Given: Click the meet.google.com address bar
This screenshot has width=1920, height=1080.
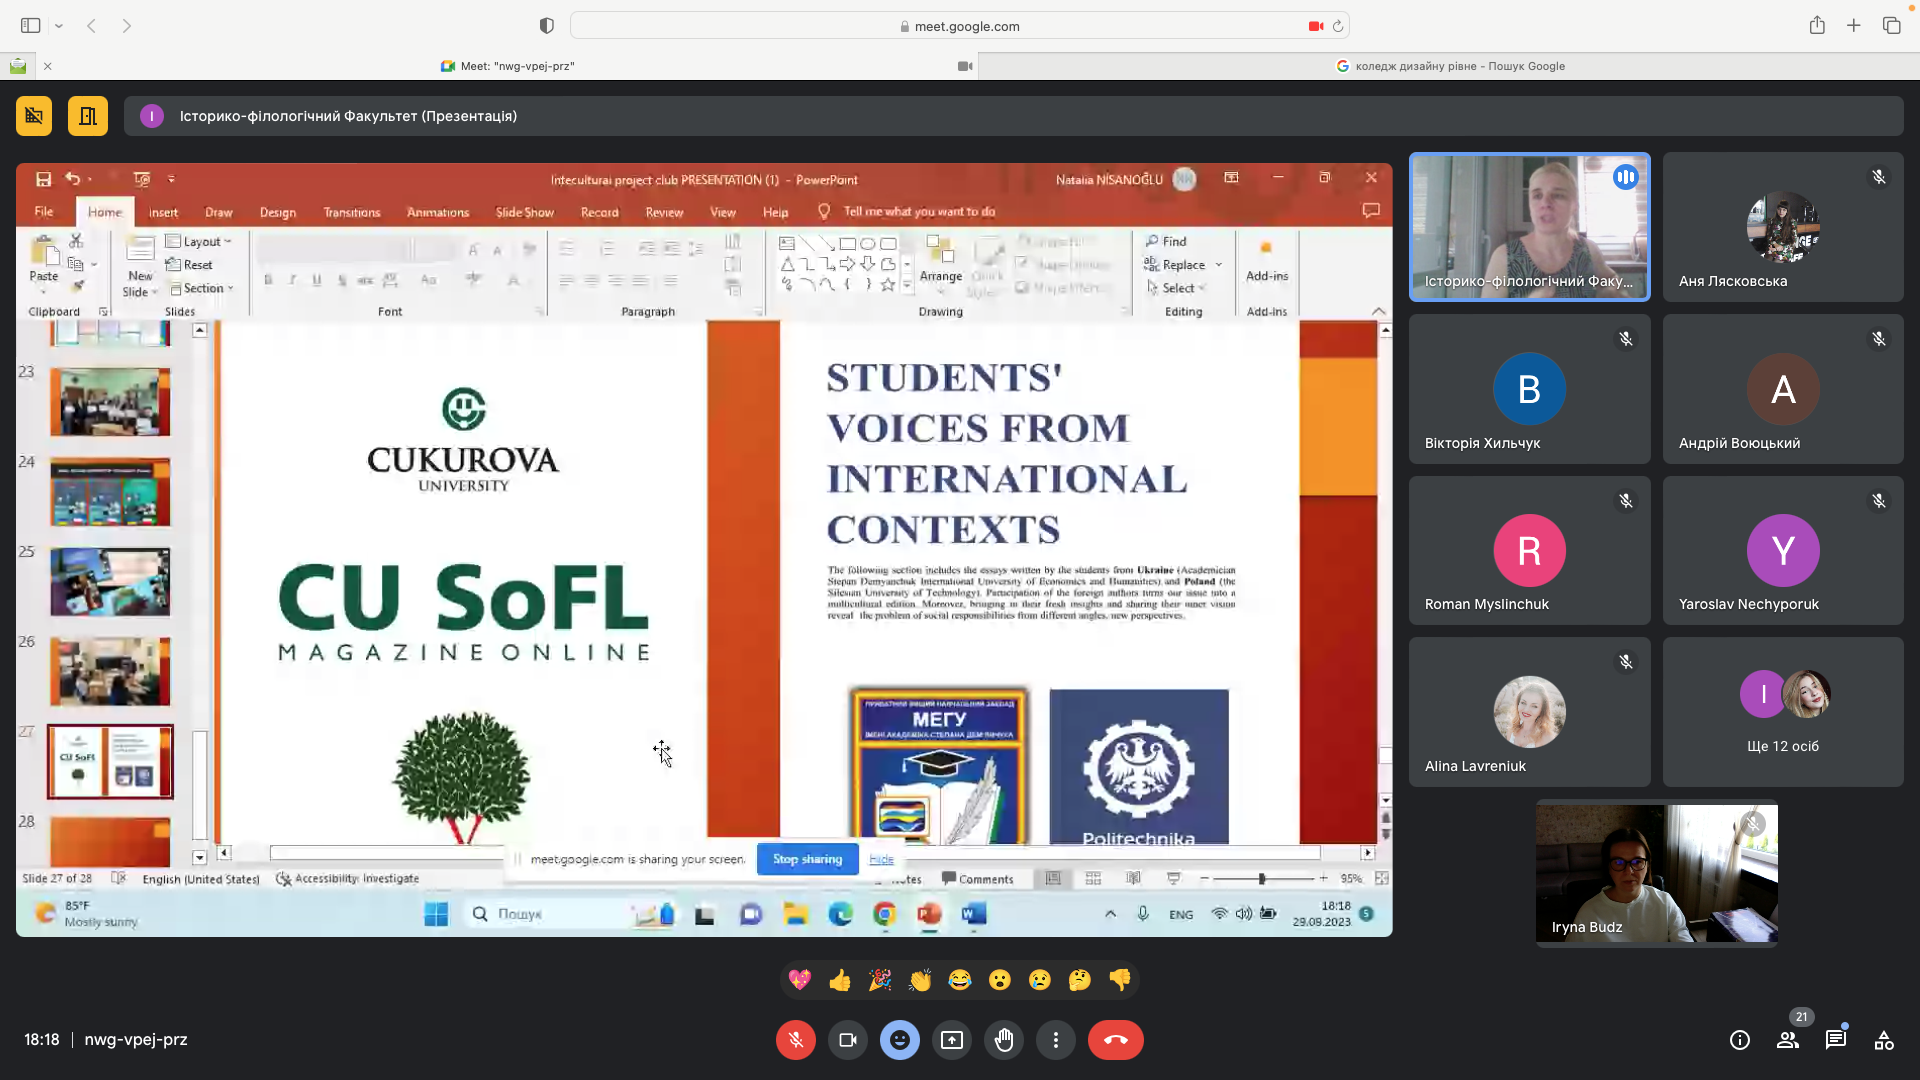Looking at the screenshot, I should point(960,26).
